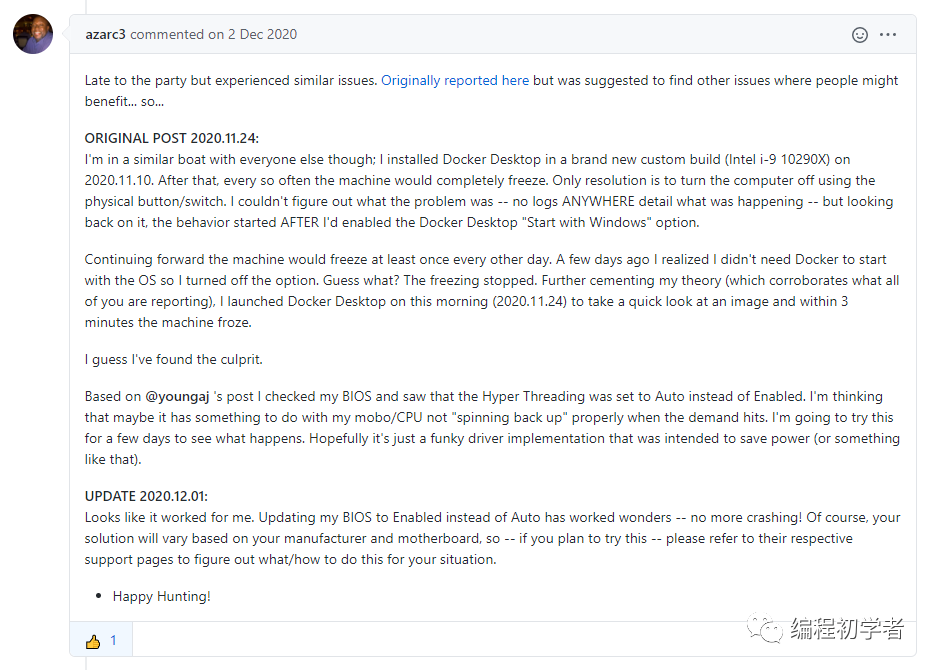Follow the 'Originally reported here' link

point(455,80)
